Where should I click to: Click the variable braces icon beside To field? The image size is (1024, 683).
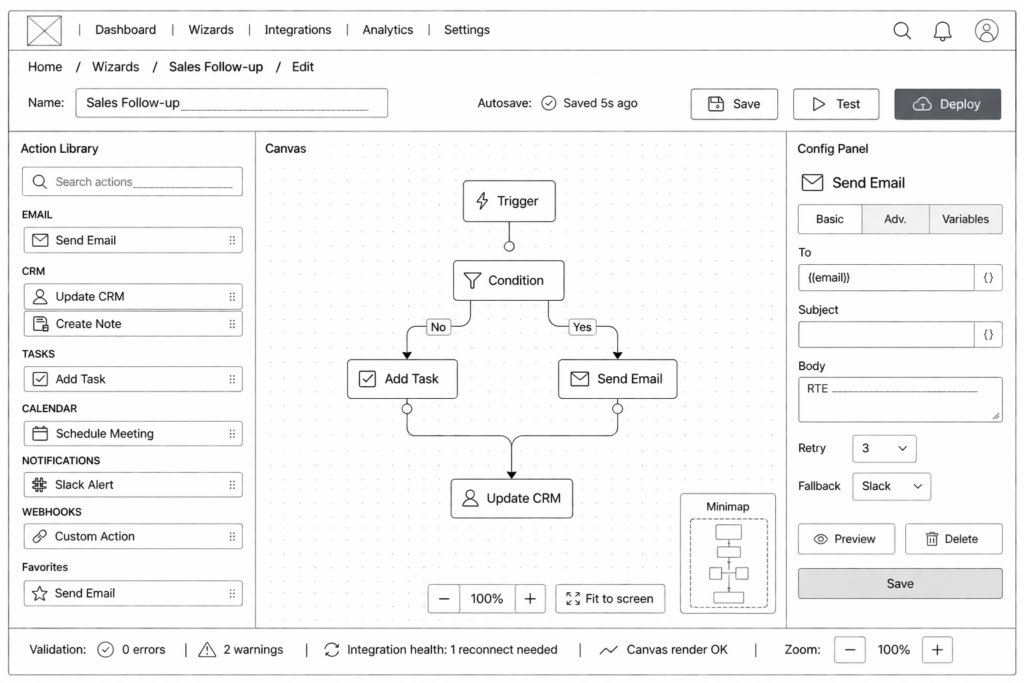[x=988, y=278]
